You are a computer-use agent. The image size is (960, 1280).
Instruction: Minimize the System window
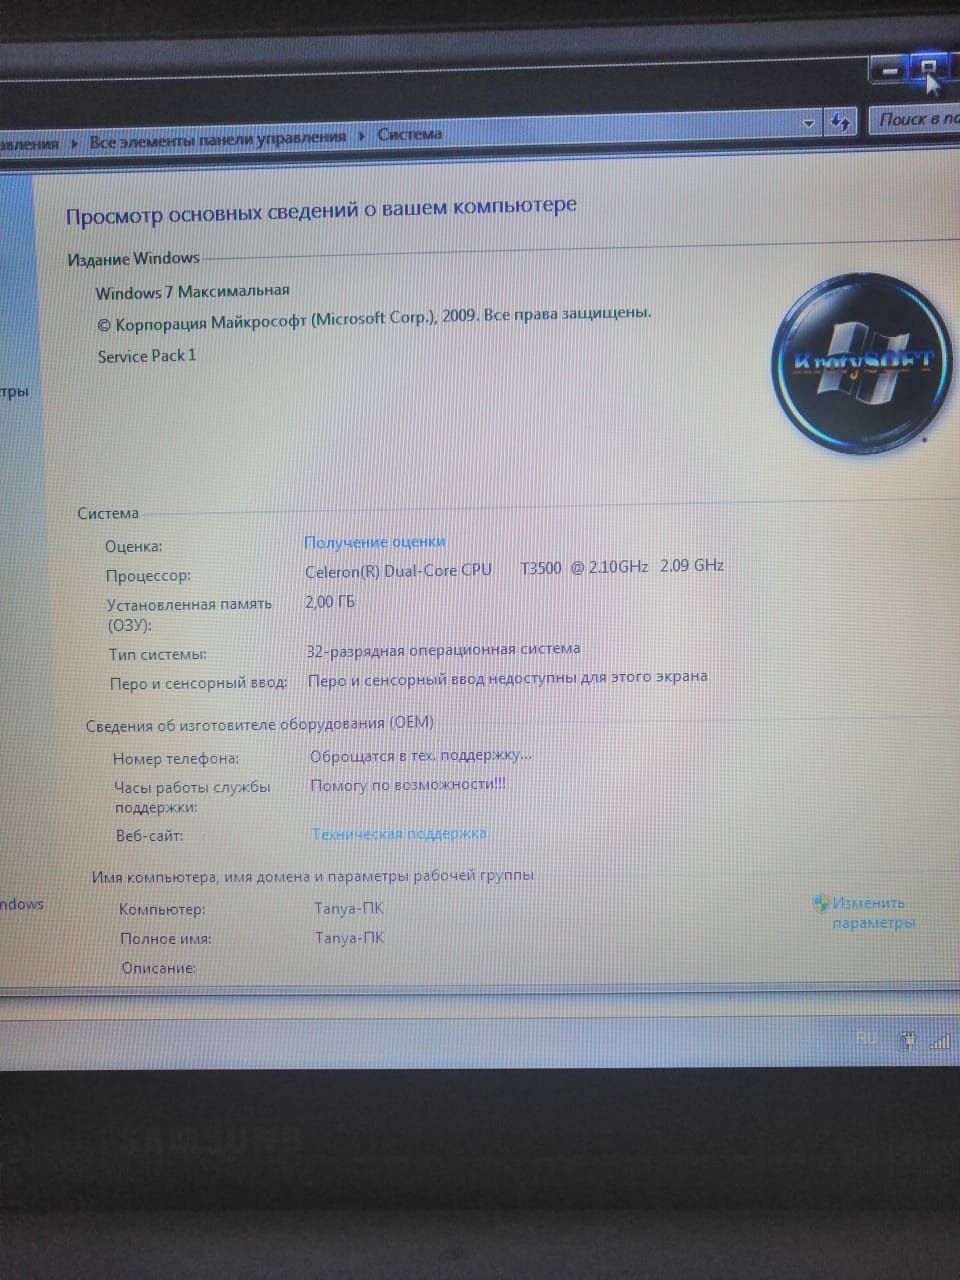coord(888,70)
